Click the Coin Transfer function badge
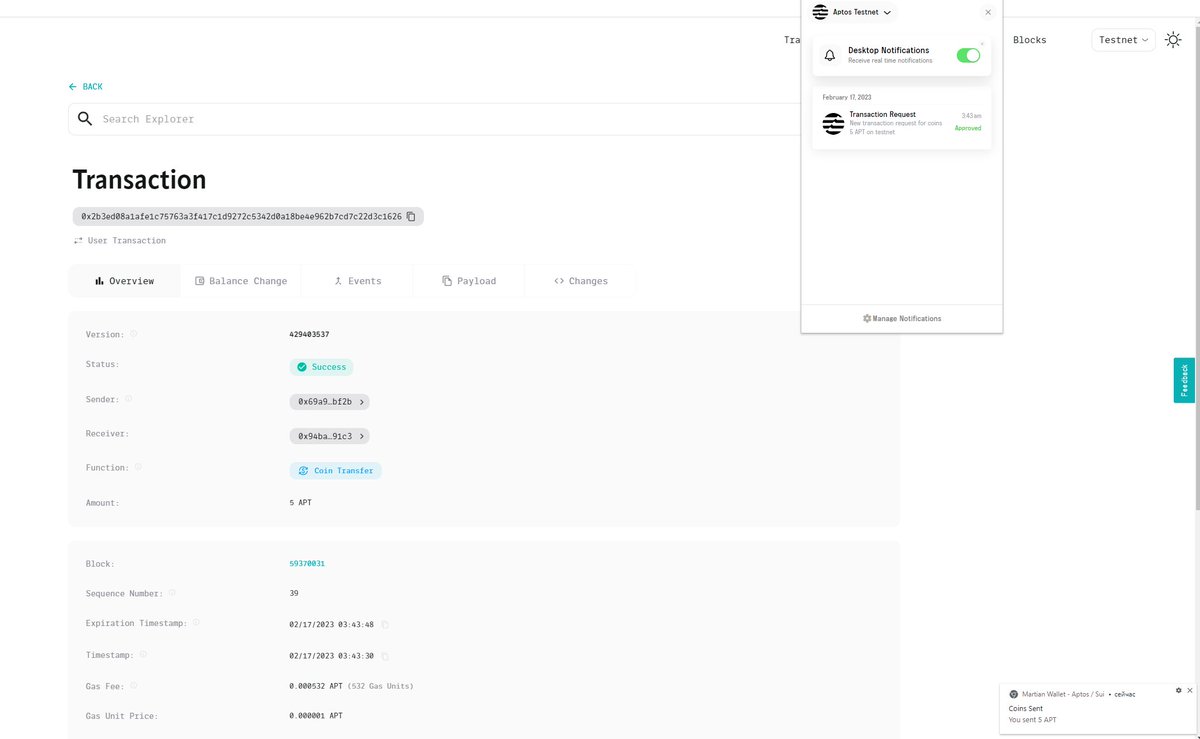The image size is (1200, 739). coord(335,471)
